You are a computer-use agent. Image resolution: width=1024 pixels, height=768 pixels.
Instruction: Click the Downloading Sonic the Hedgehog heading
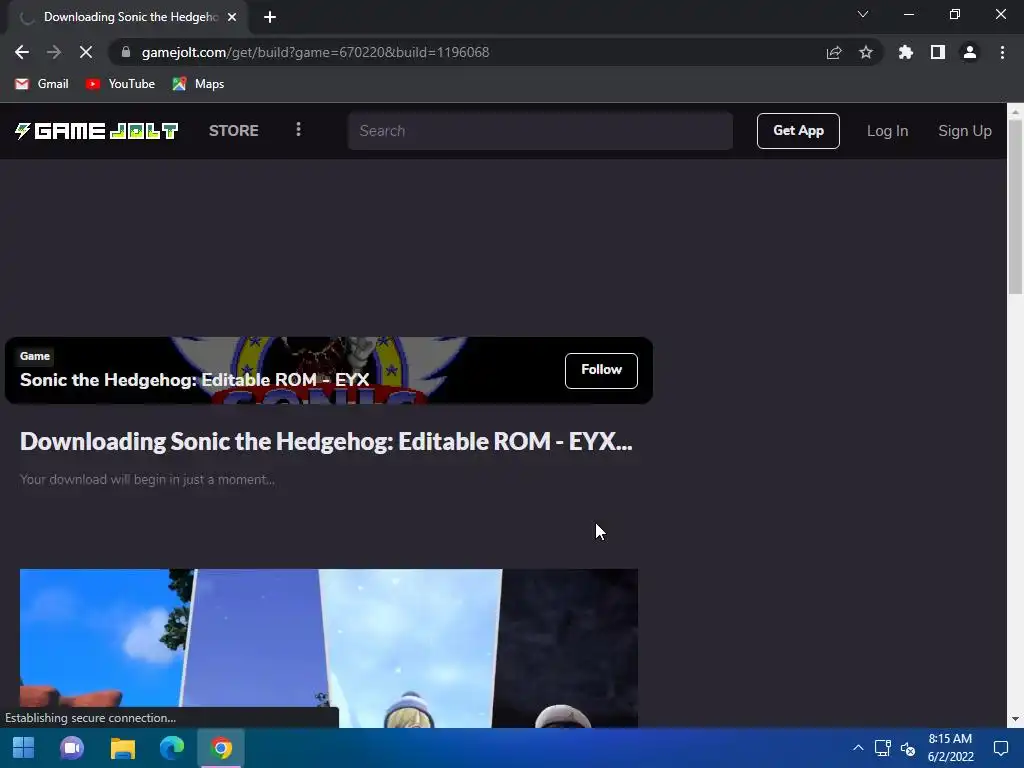(326, 441)
